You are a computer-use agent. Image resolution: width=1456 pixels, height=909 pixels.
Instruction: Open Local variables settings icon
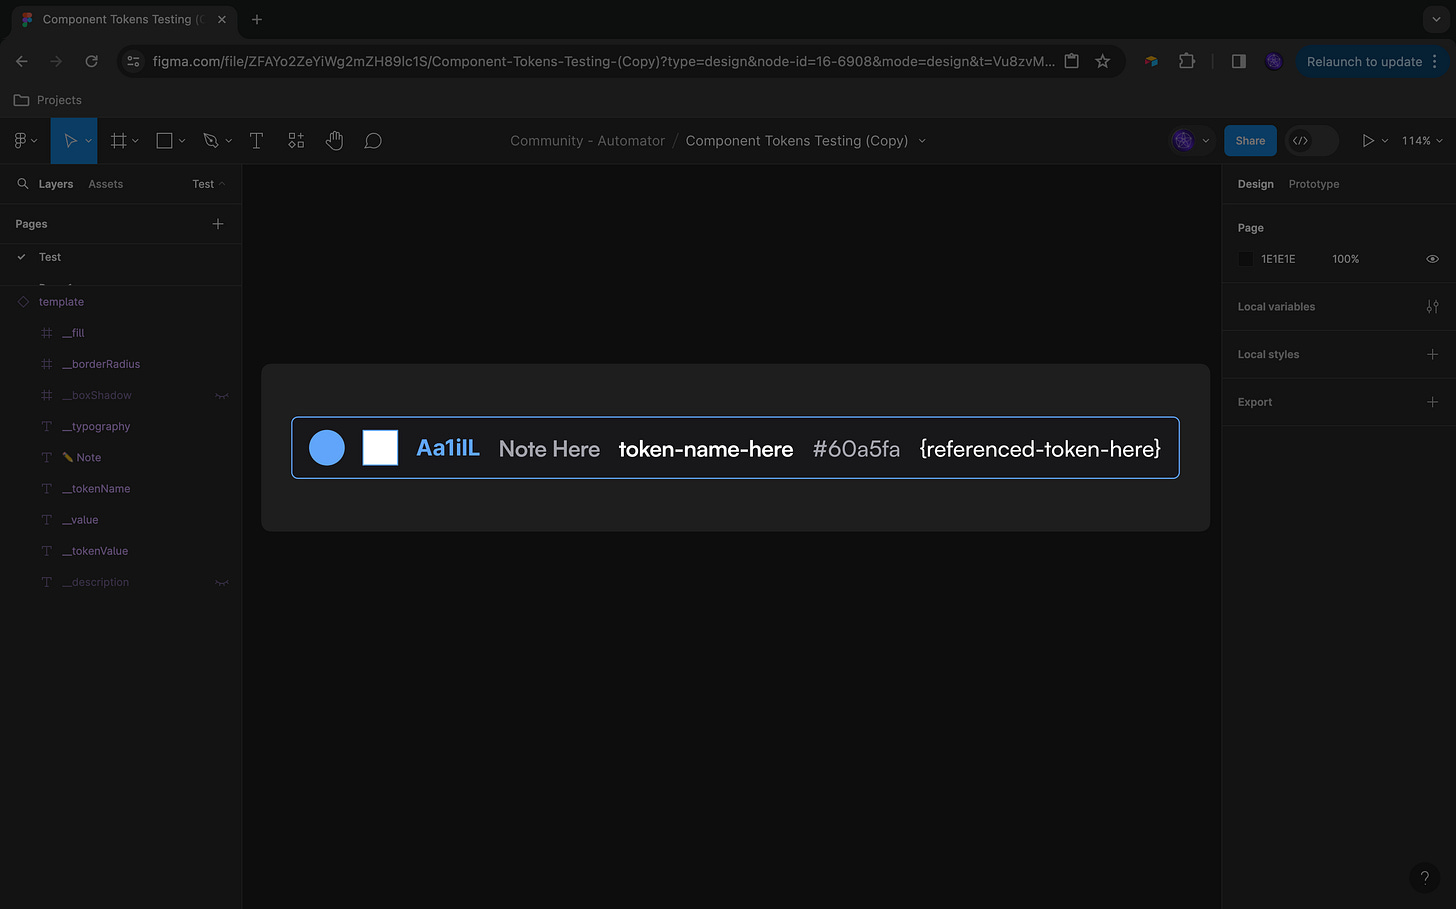[1432, 307]
